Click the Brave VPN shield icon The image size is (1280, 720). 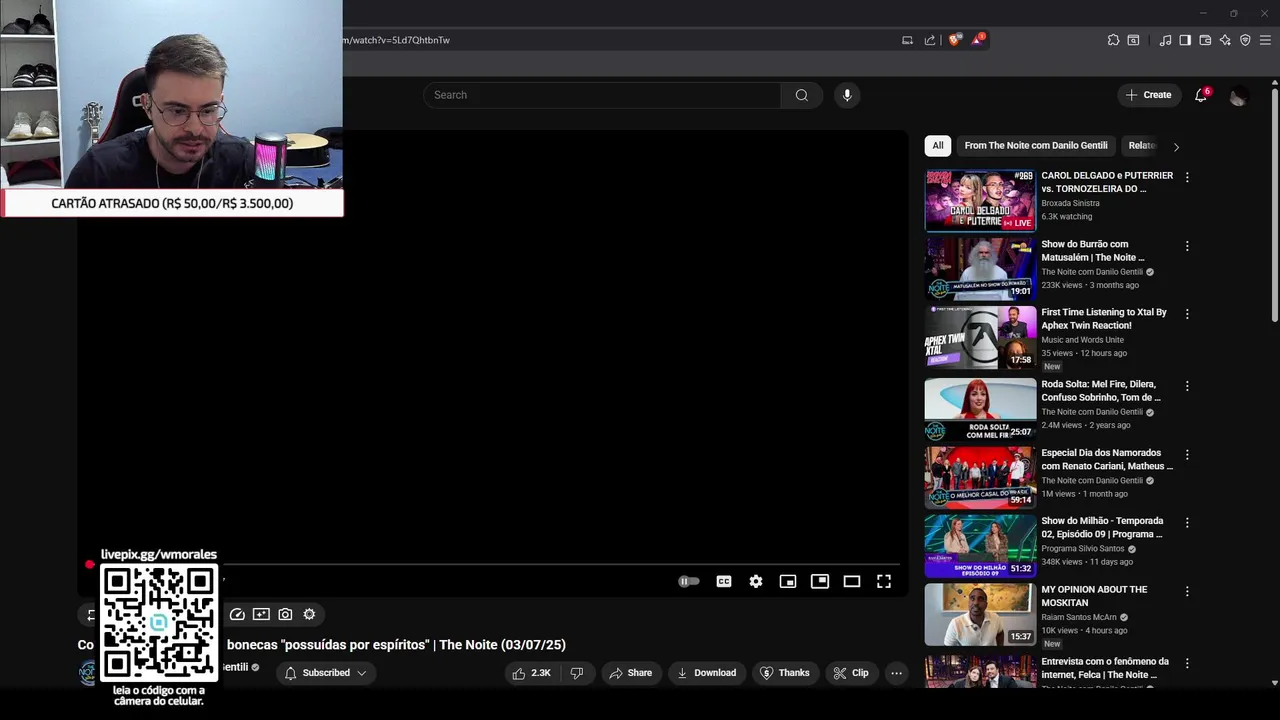point(1245,40)
